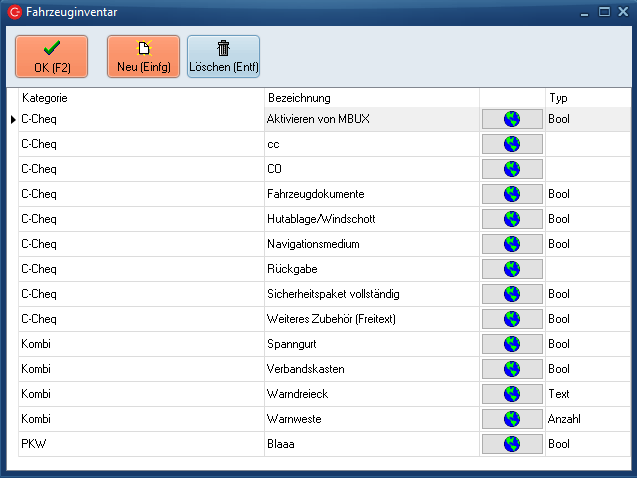Click the Typ column header
Image resolution: width=637 pixels, height=478 pixels.
pos(586,98)
